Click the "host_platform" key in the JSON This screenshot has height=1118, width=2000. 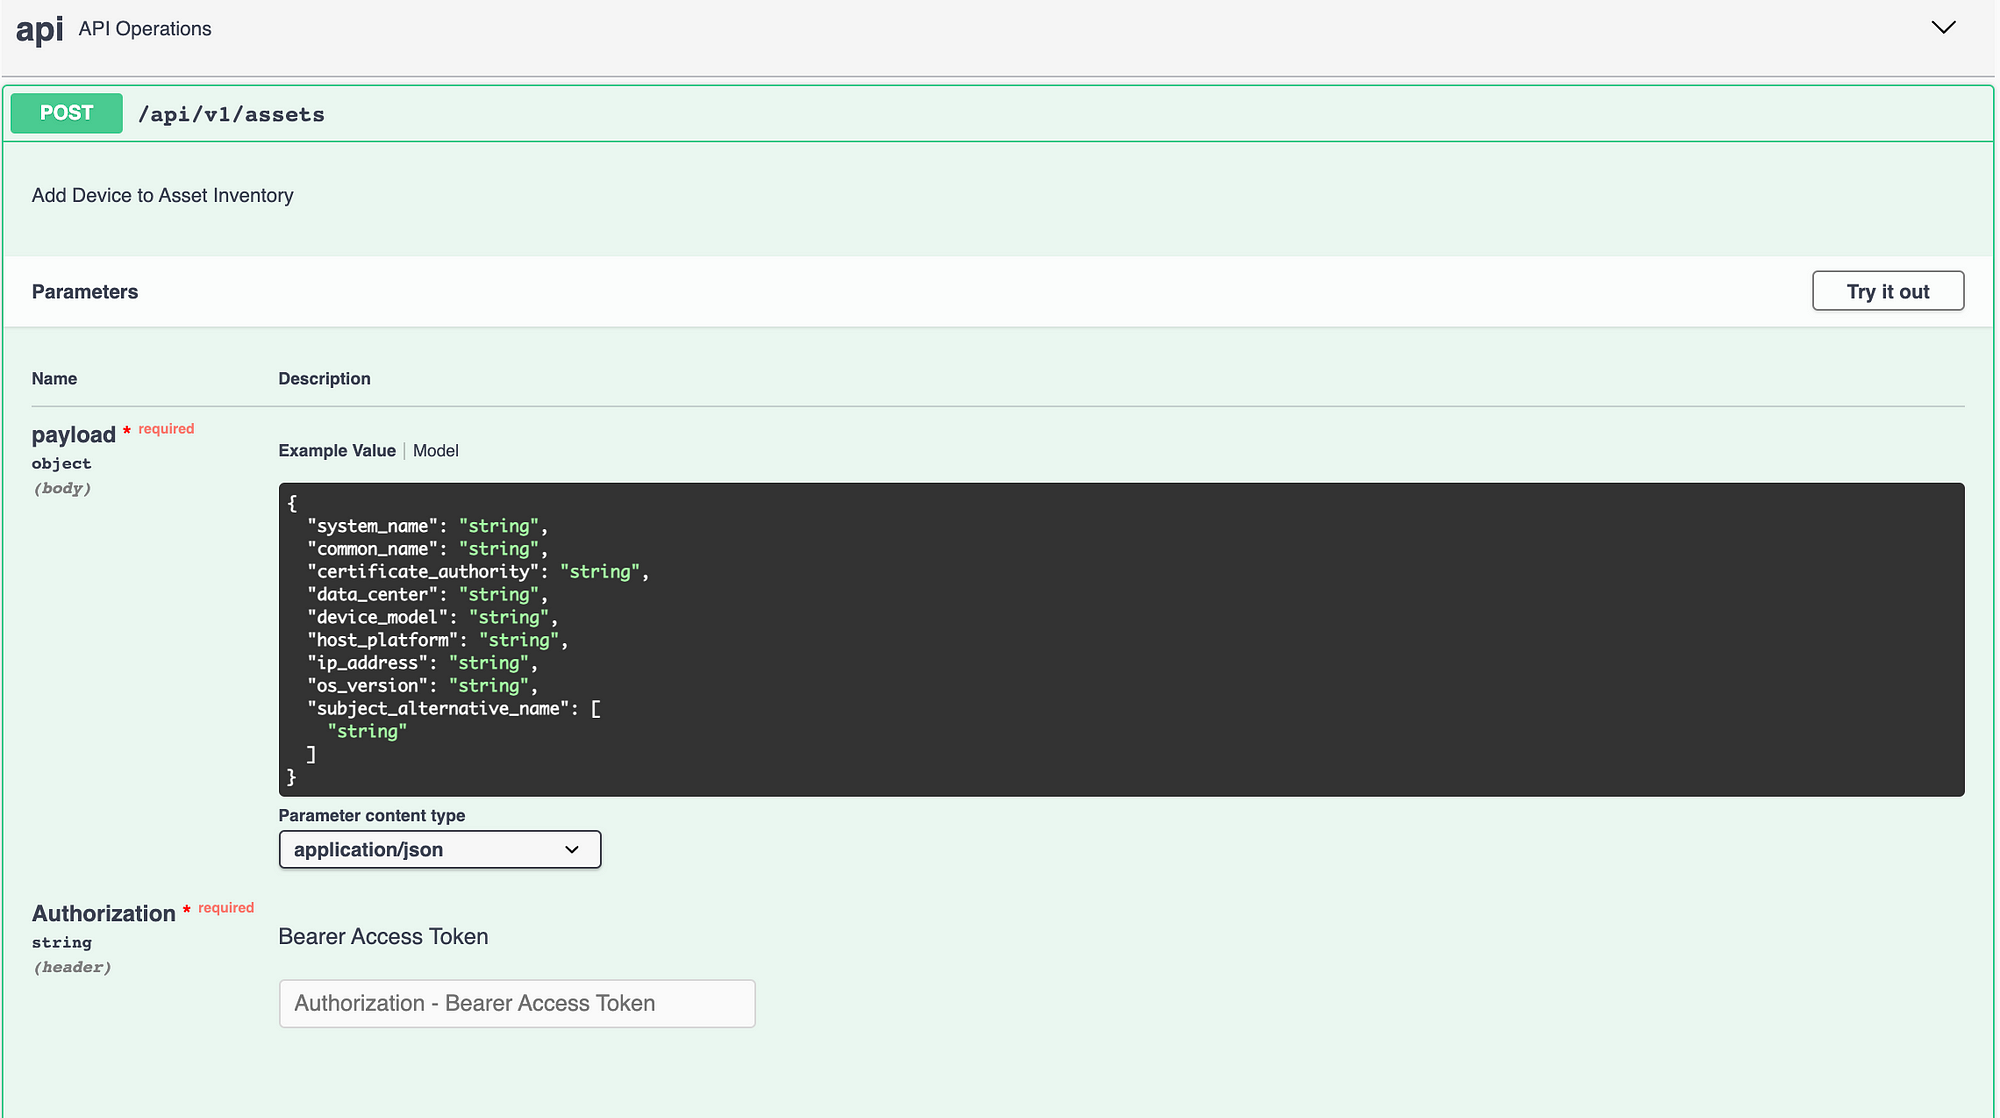(x=383, y=639)
